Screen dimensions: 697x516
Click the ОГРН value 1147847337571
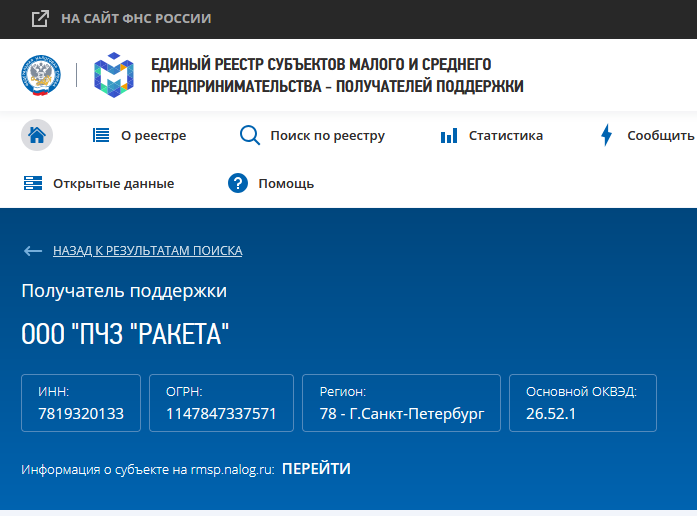221,414
